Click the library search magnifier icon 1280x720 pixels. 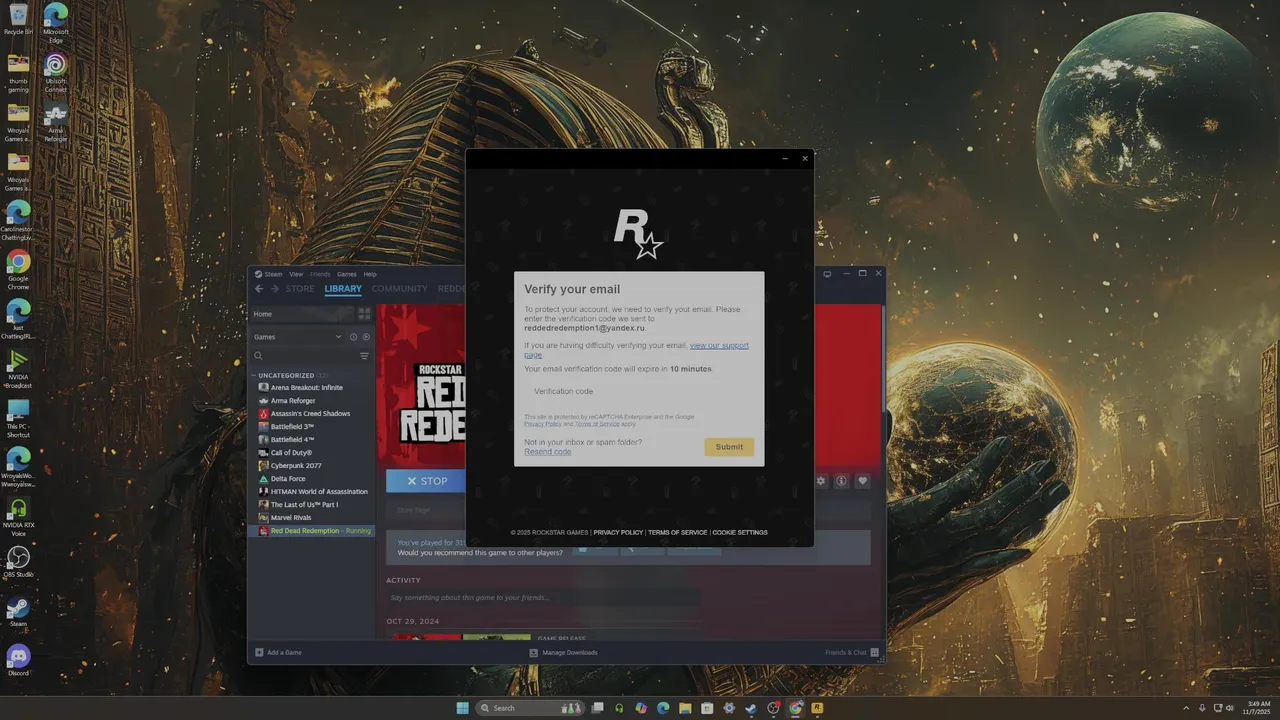[x=258, y=356]
